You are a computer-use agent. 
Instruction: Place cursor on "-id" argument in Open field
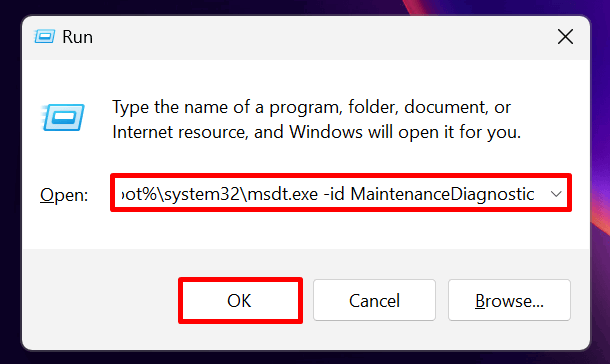334,194
